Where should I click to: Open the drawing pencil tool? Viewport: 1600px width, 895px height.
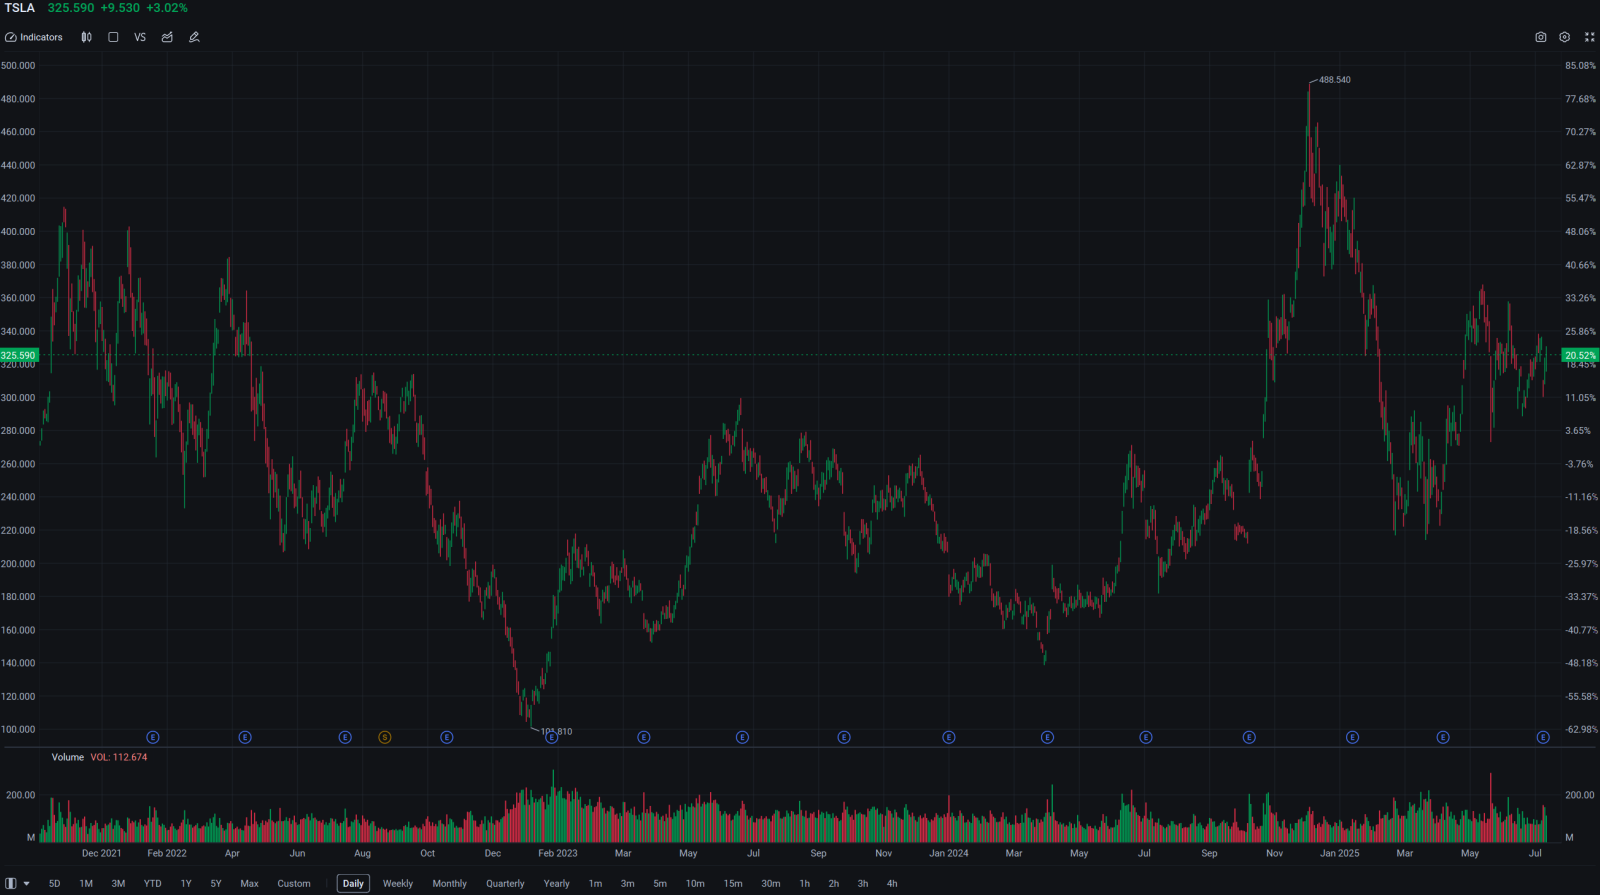pyautogui.click(x=194, y=37)
